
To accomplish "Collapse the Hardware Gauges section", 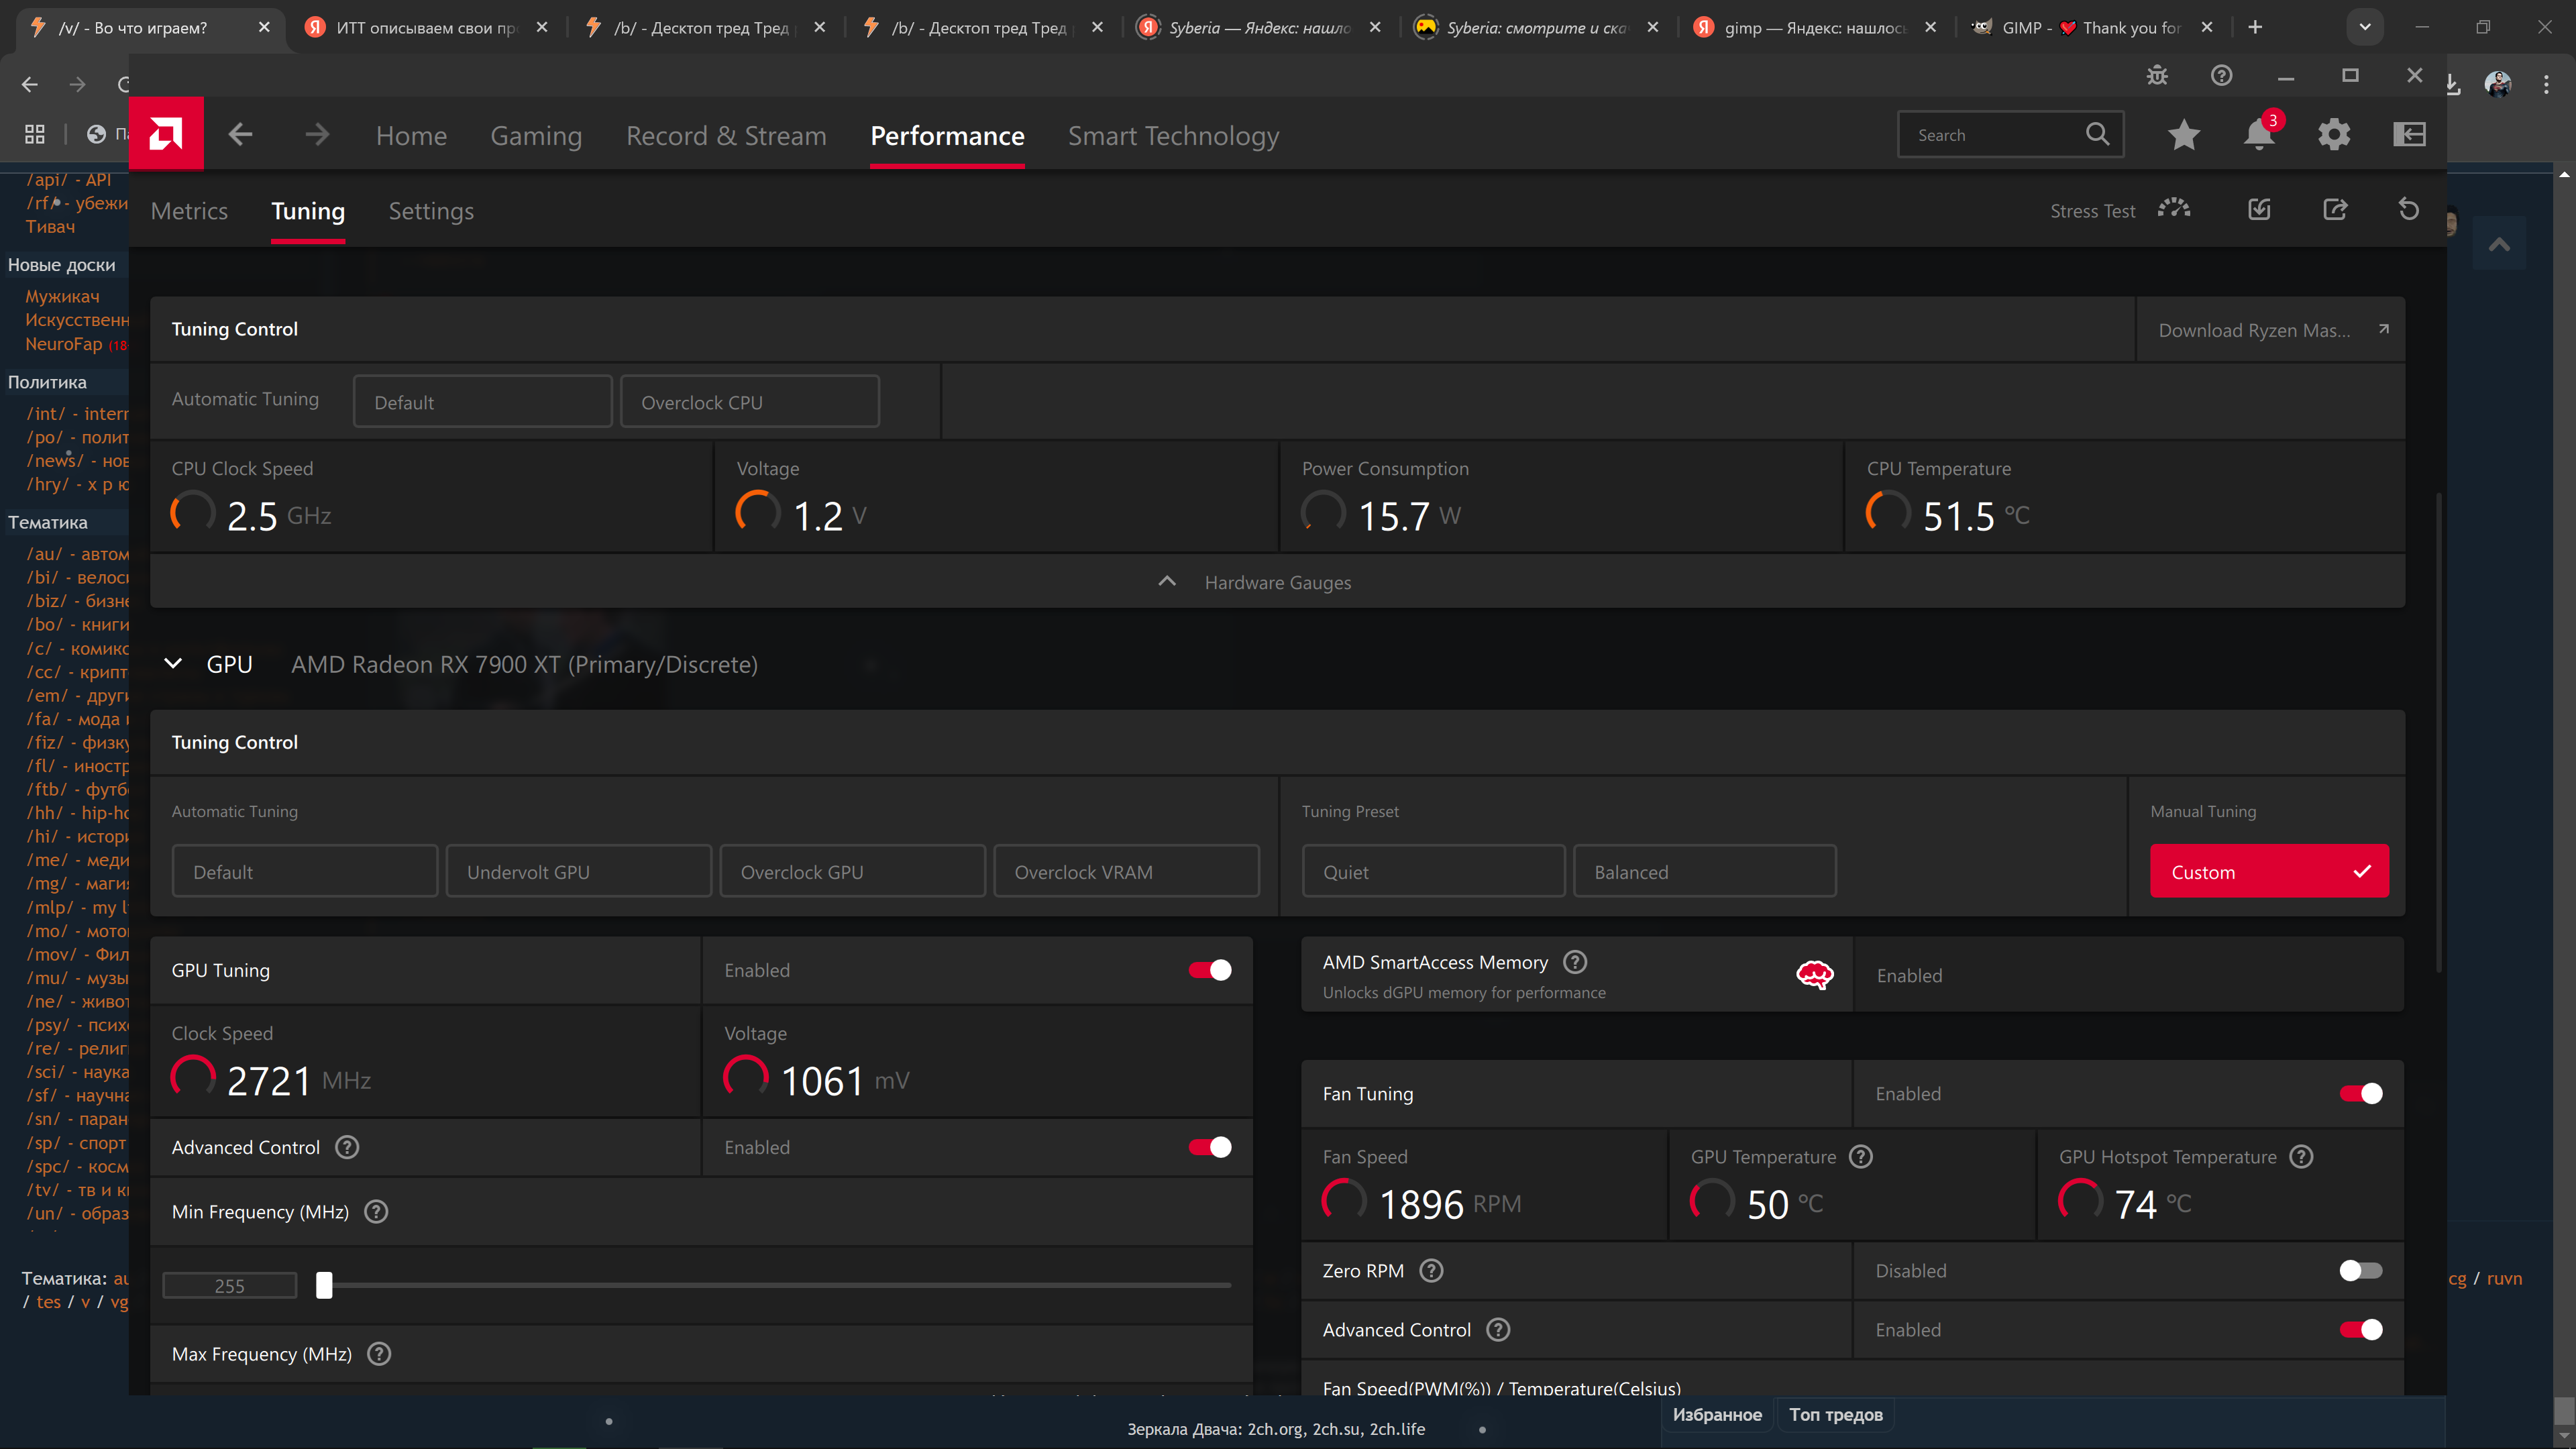I will coord(1166,582).
